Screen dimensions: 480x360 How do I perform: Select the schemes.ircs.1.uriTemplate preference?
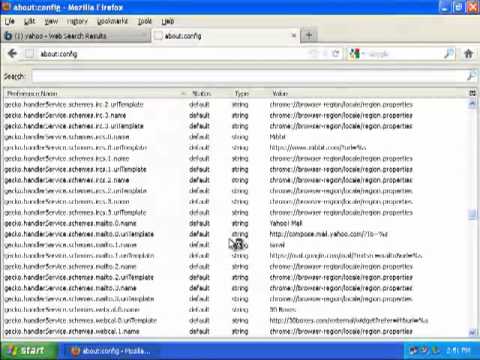75,169
